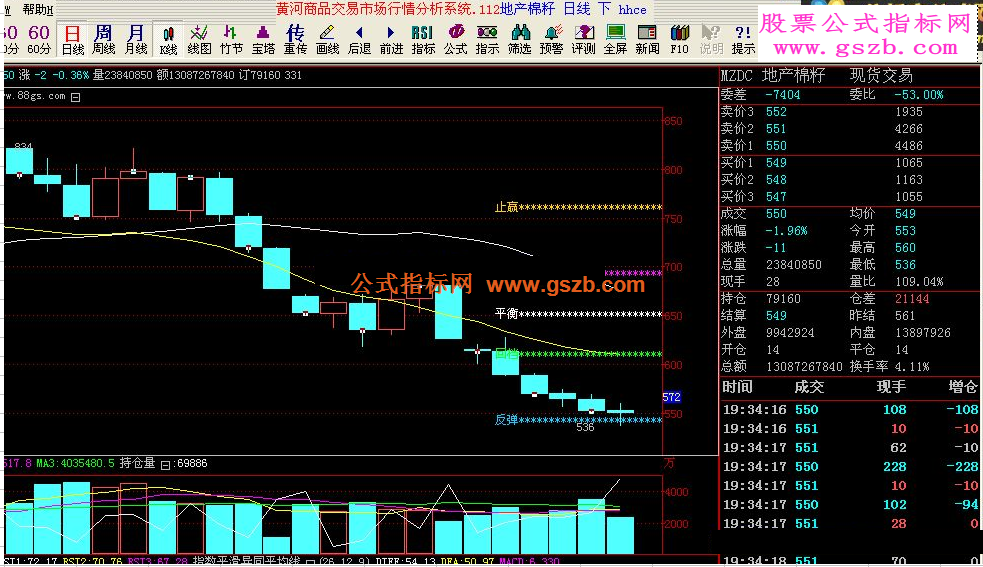The width and height of the screenshot is (983, 567).
Task: Click the 增仓 column header
Action: [x=963, y=387]
